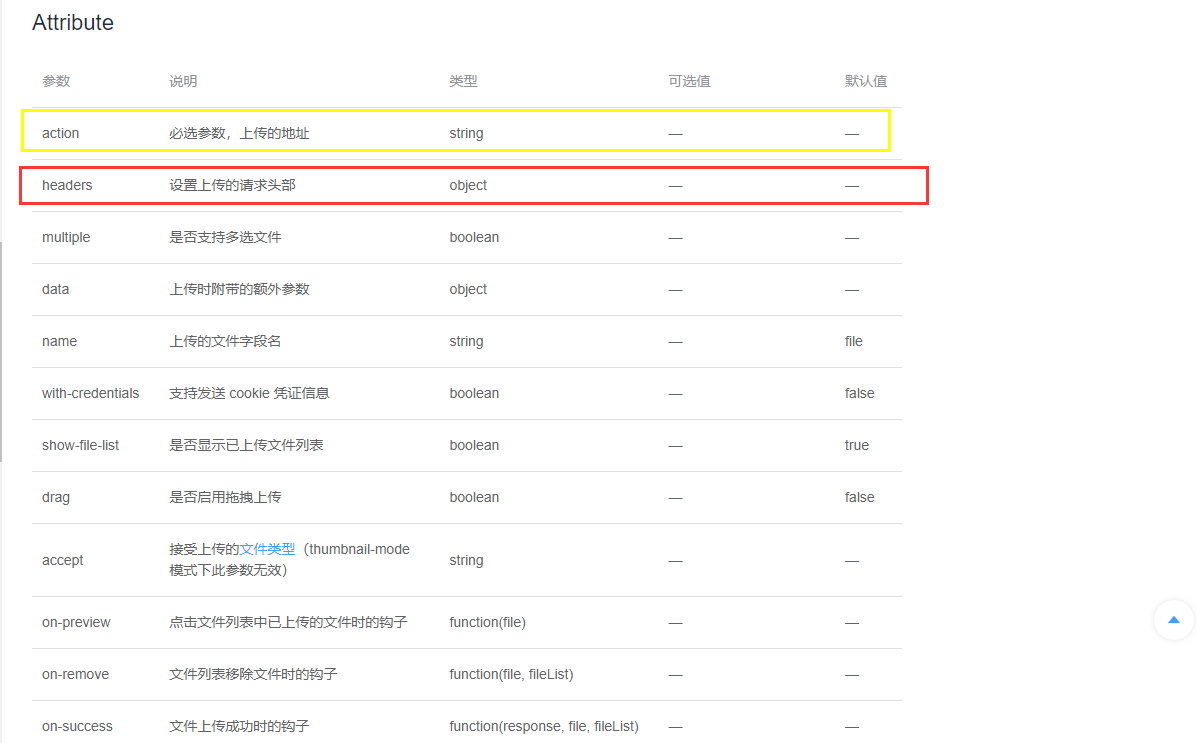Click the Attribute section heading
The image size is (1199, 743).
73,22
